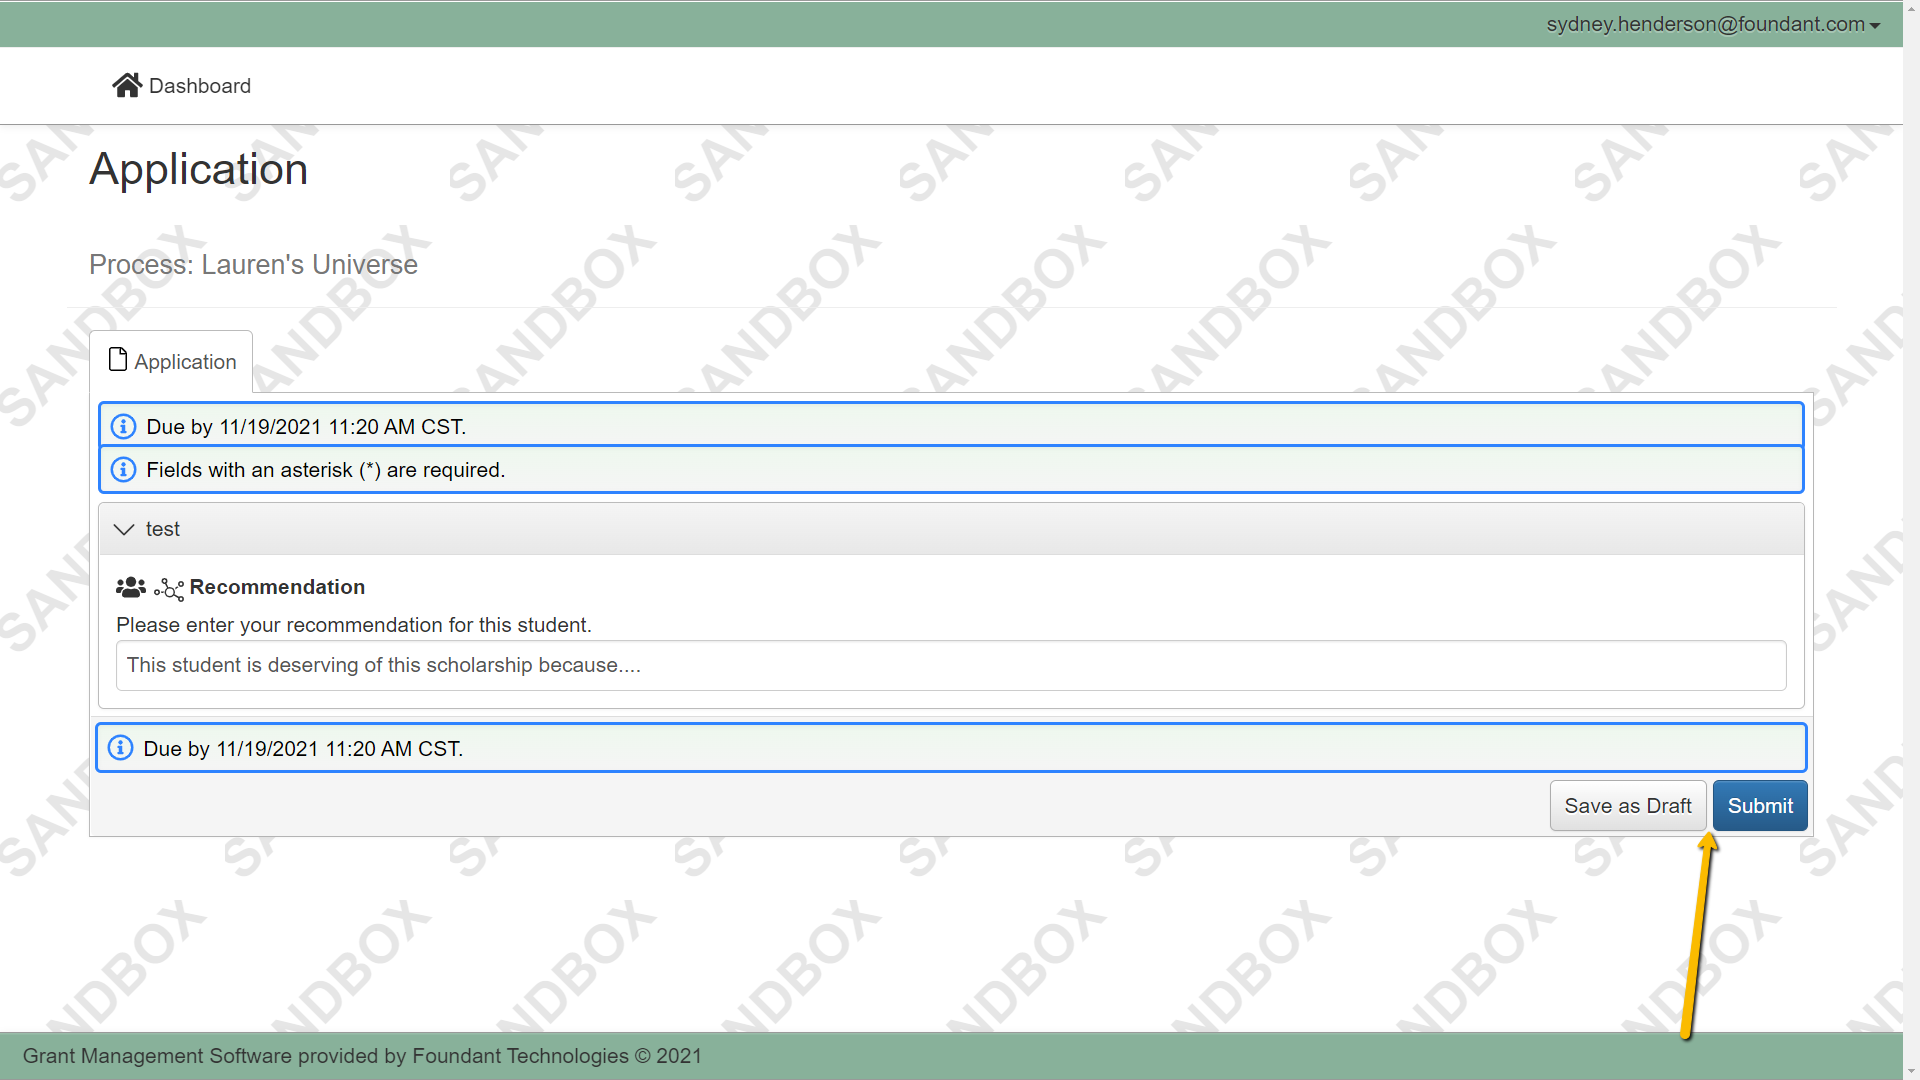Submit the application
The image size is (1920, 1080).
click(x=1760, y=806)
